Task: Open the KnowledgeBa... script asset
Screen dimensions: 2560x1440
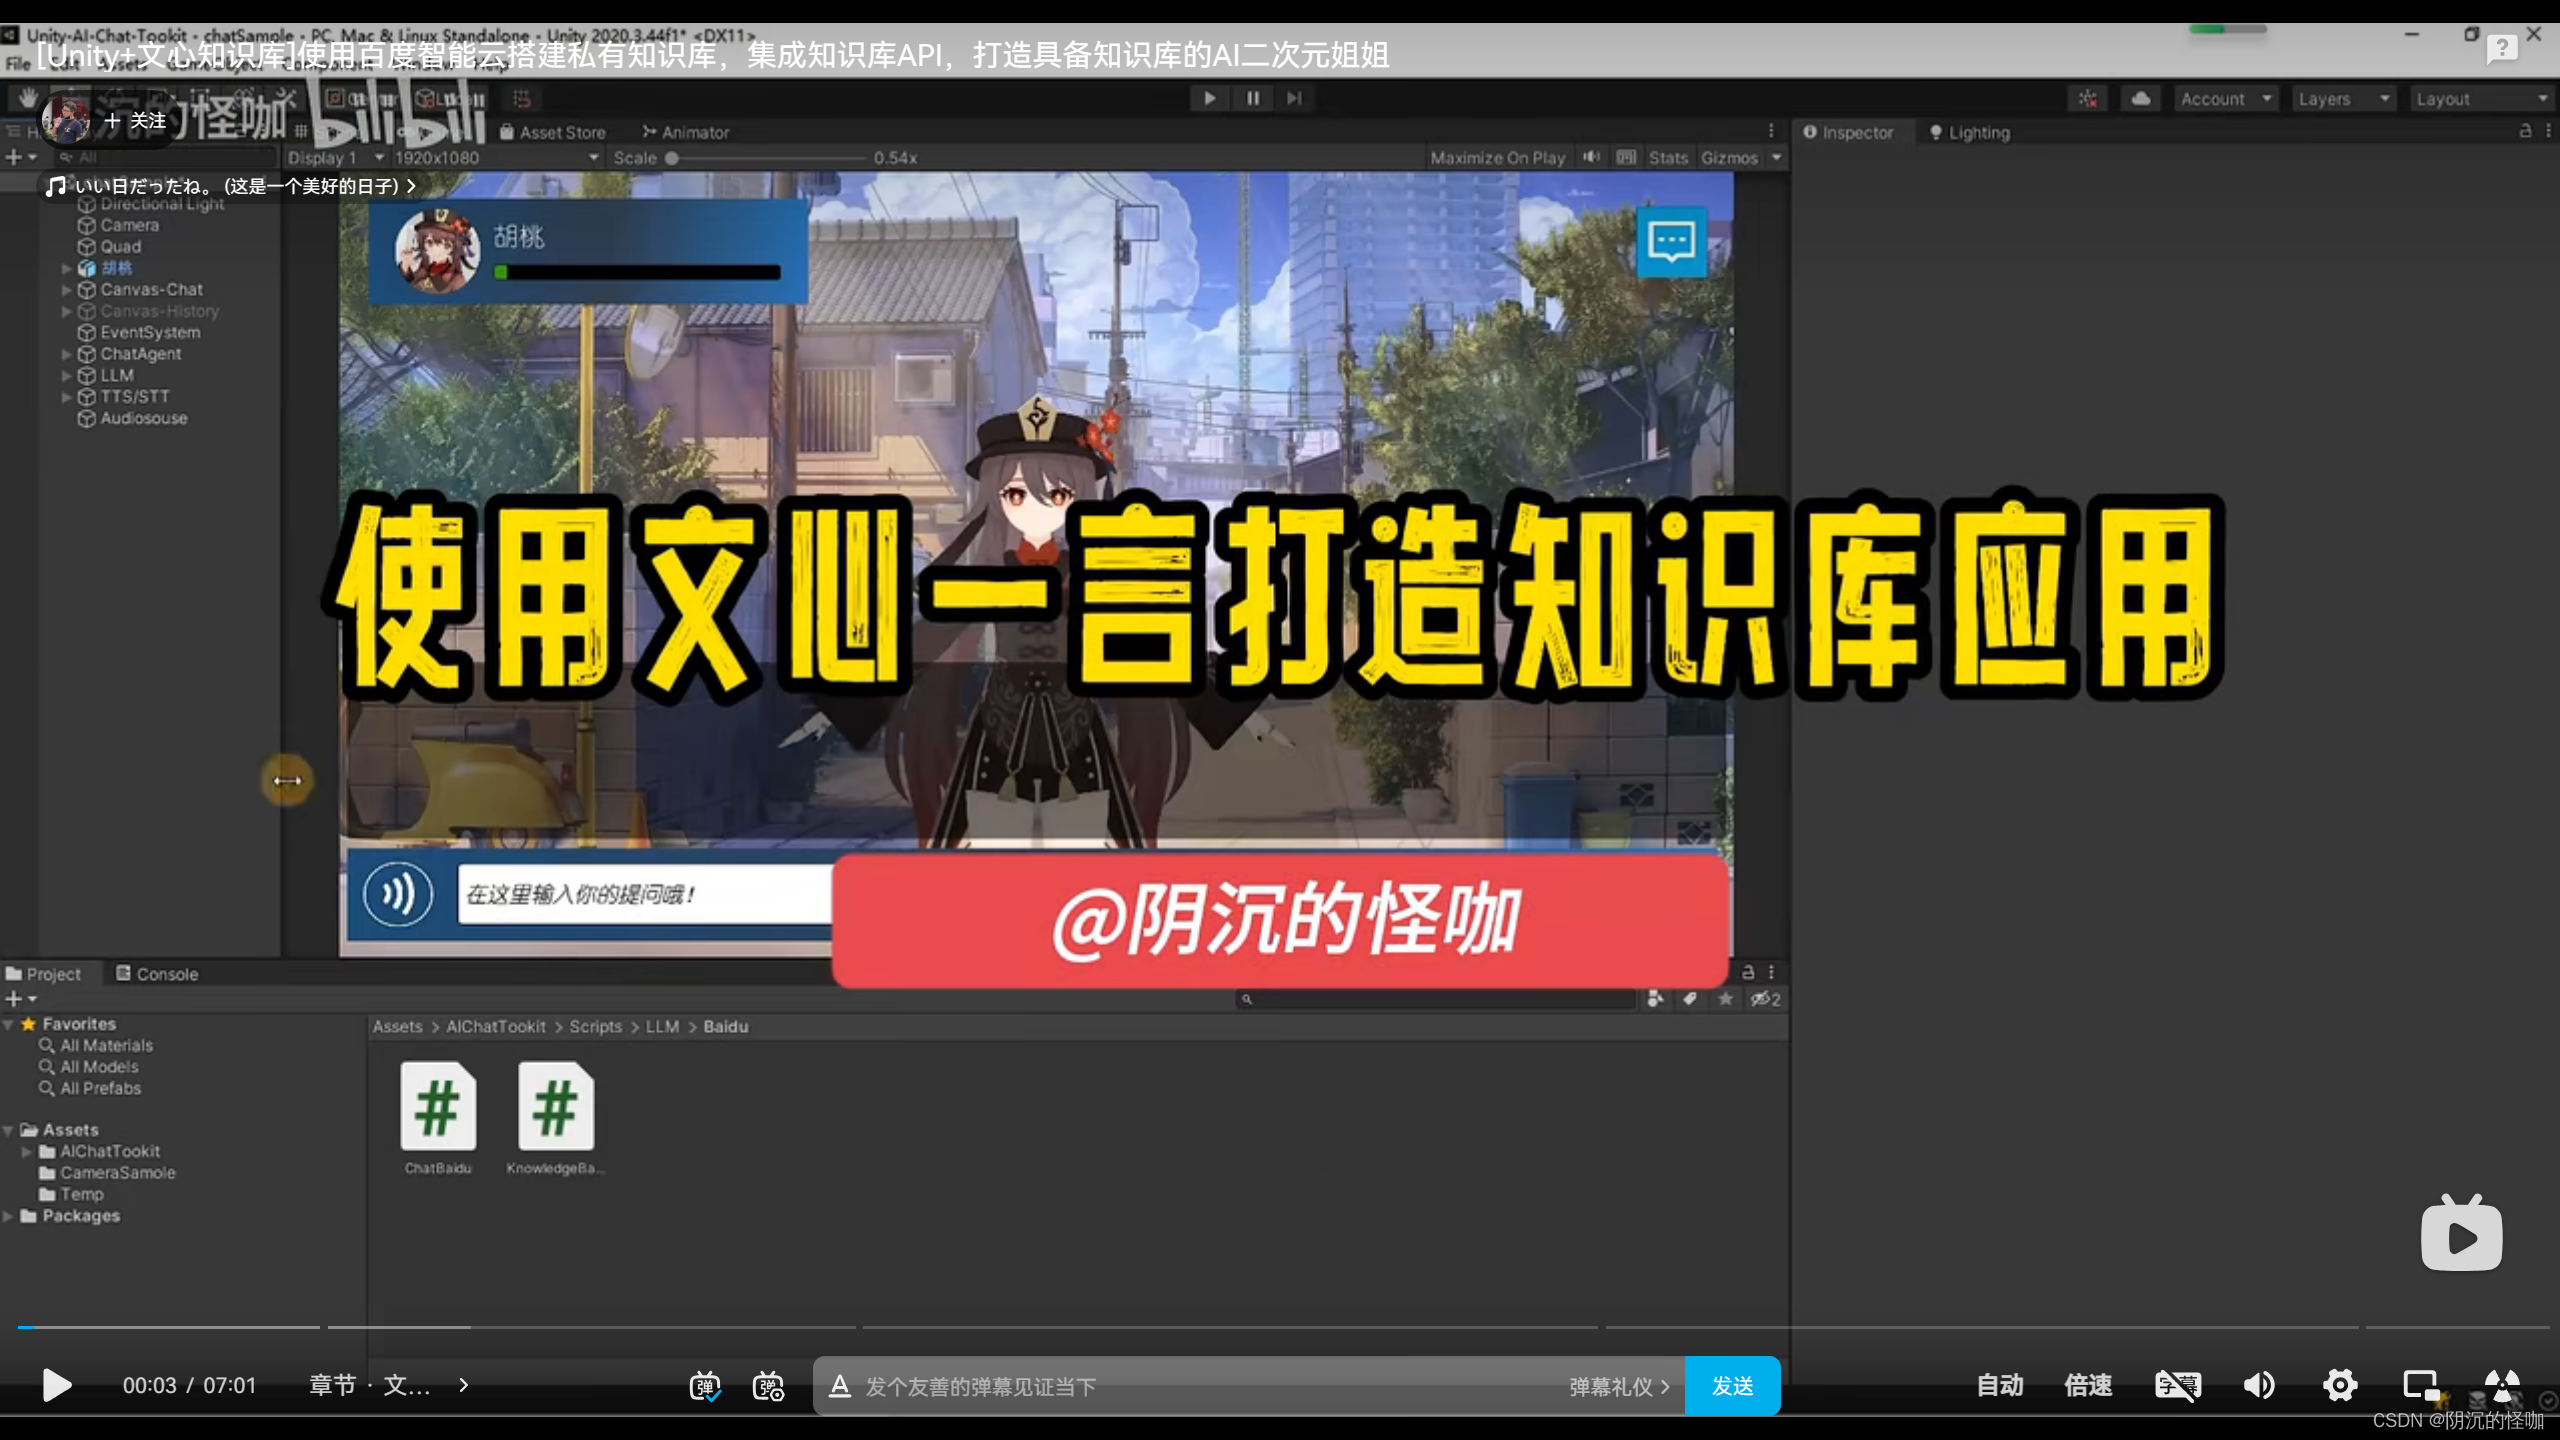Action: 556,1118
